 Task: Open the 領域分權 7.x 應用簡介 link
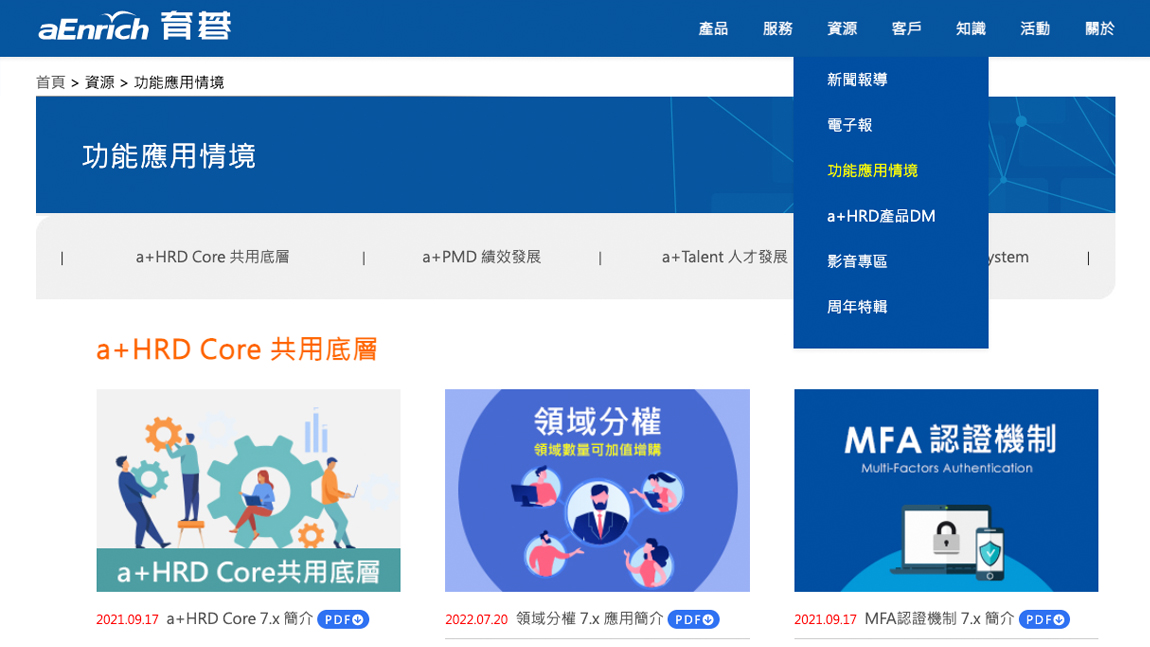coord(590,619)
